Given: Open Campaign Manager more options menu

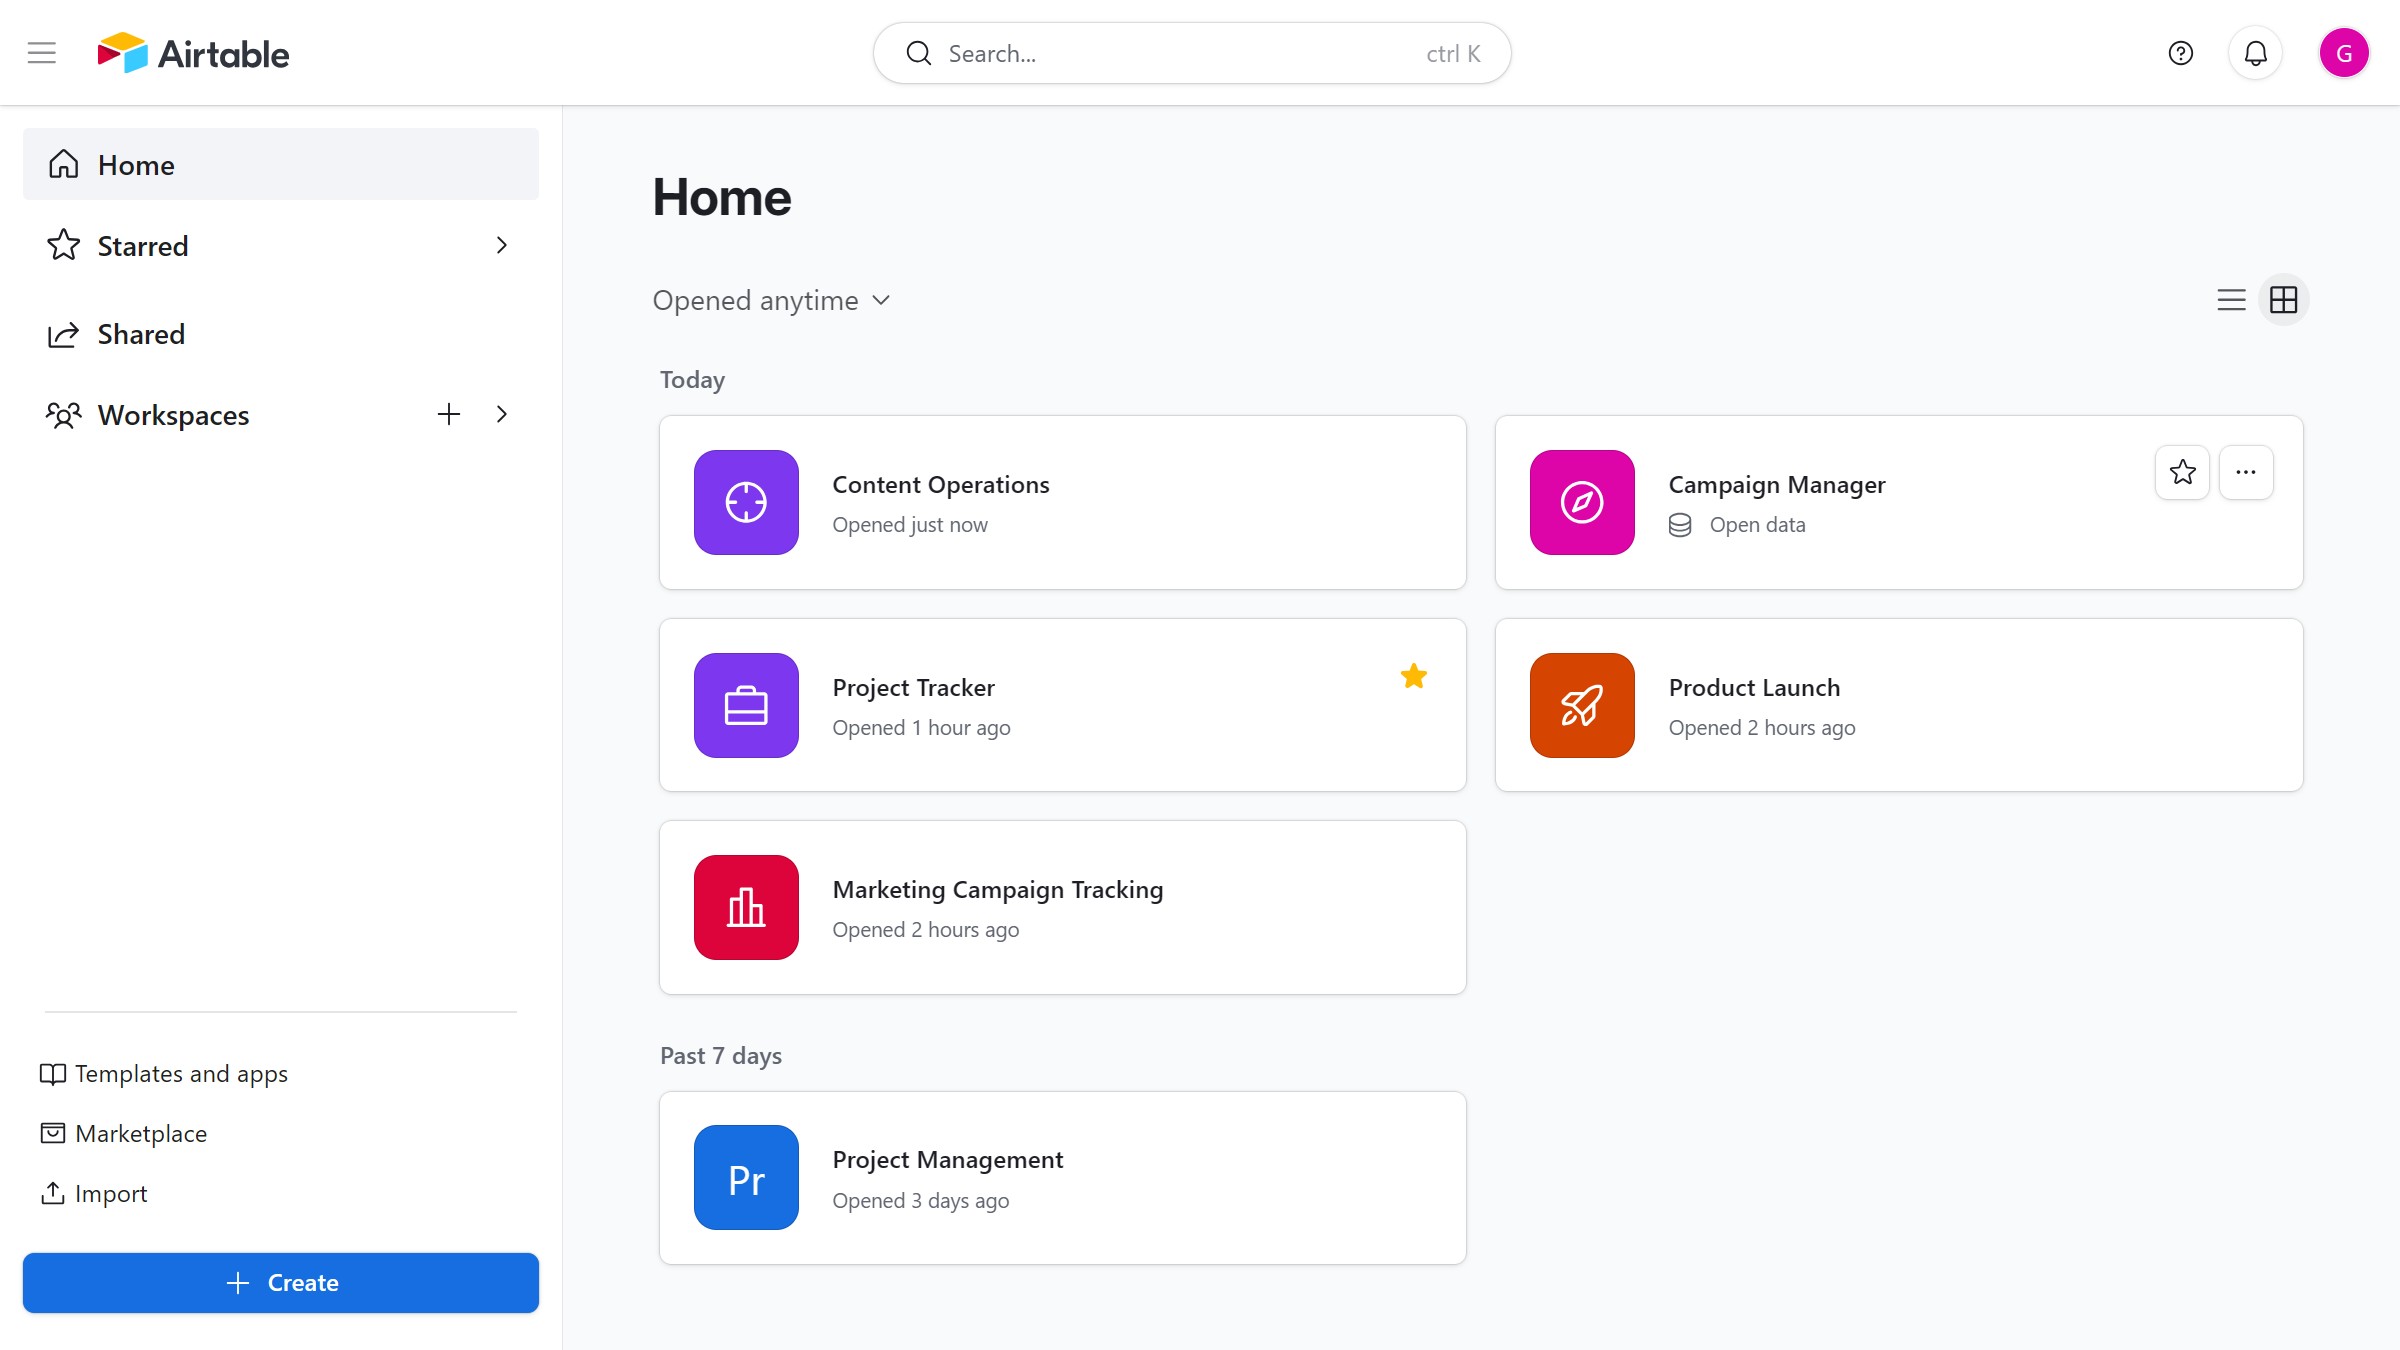Looking at the screenshot, I should [2246, 472].
